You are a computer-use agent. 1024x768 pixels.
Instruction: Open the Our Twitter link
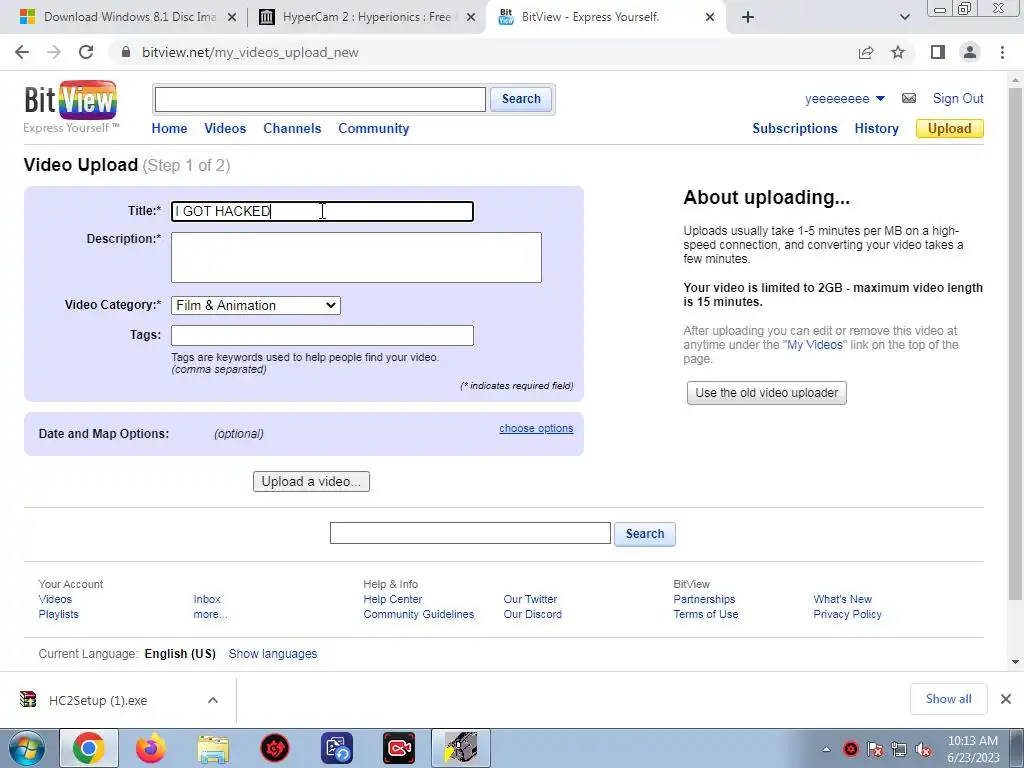530,599
